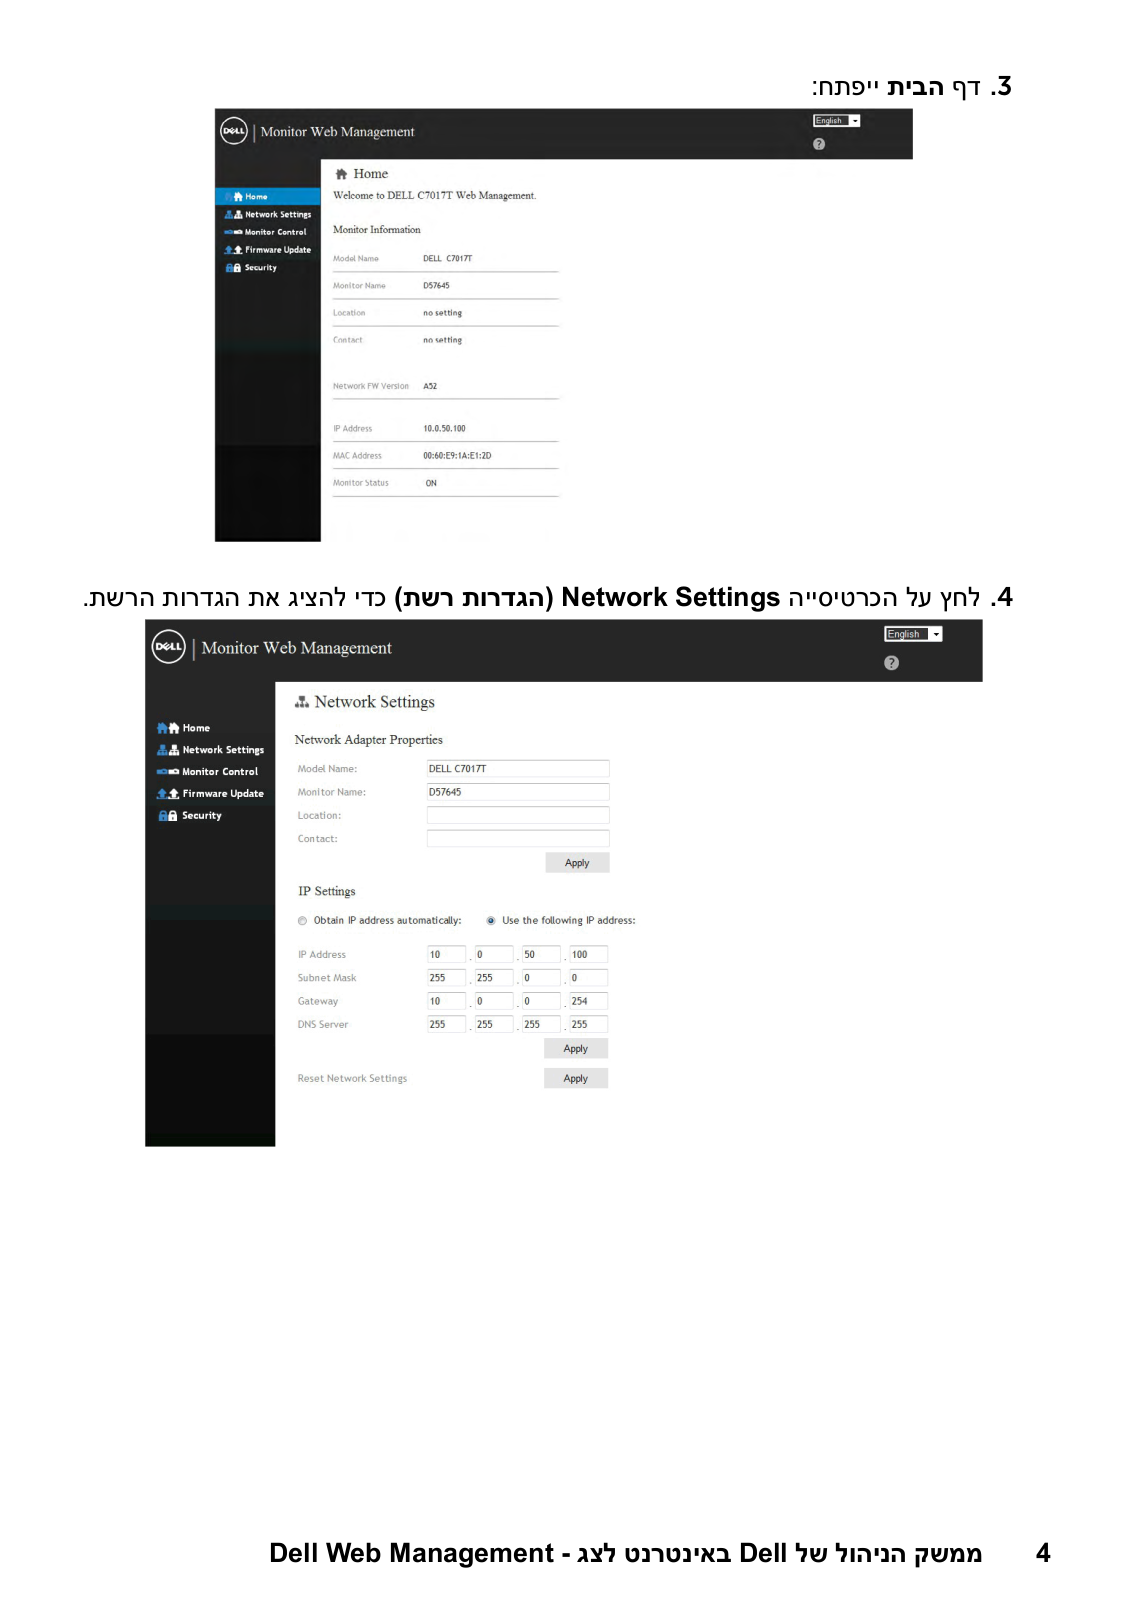
Task: Click the IP Address octet field with 100
Action: pyautogui.click(x=588, y=955)
